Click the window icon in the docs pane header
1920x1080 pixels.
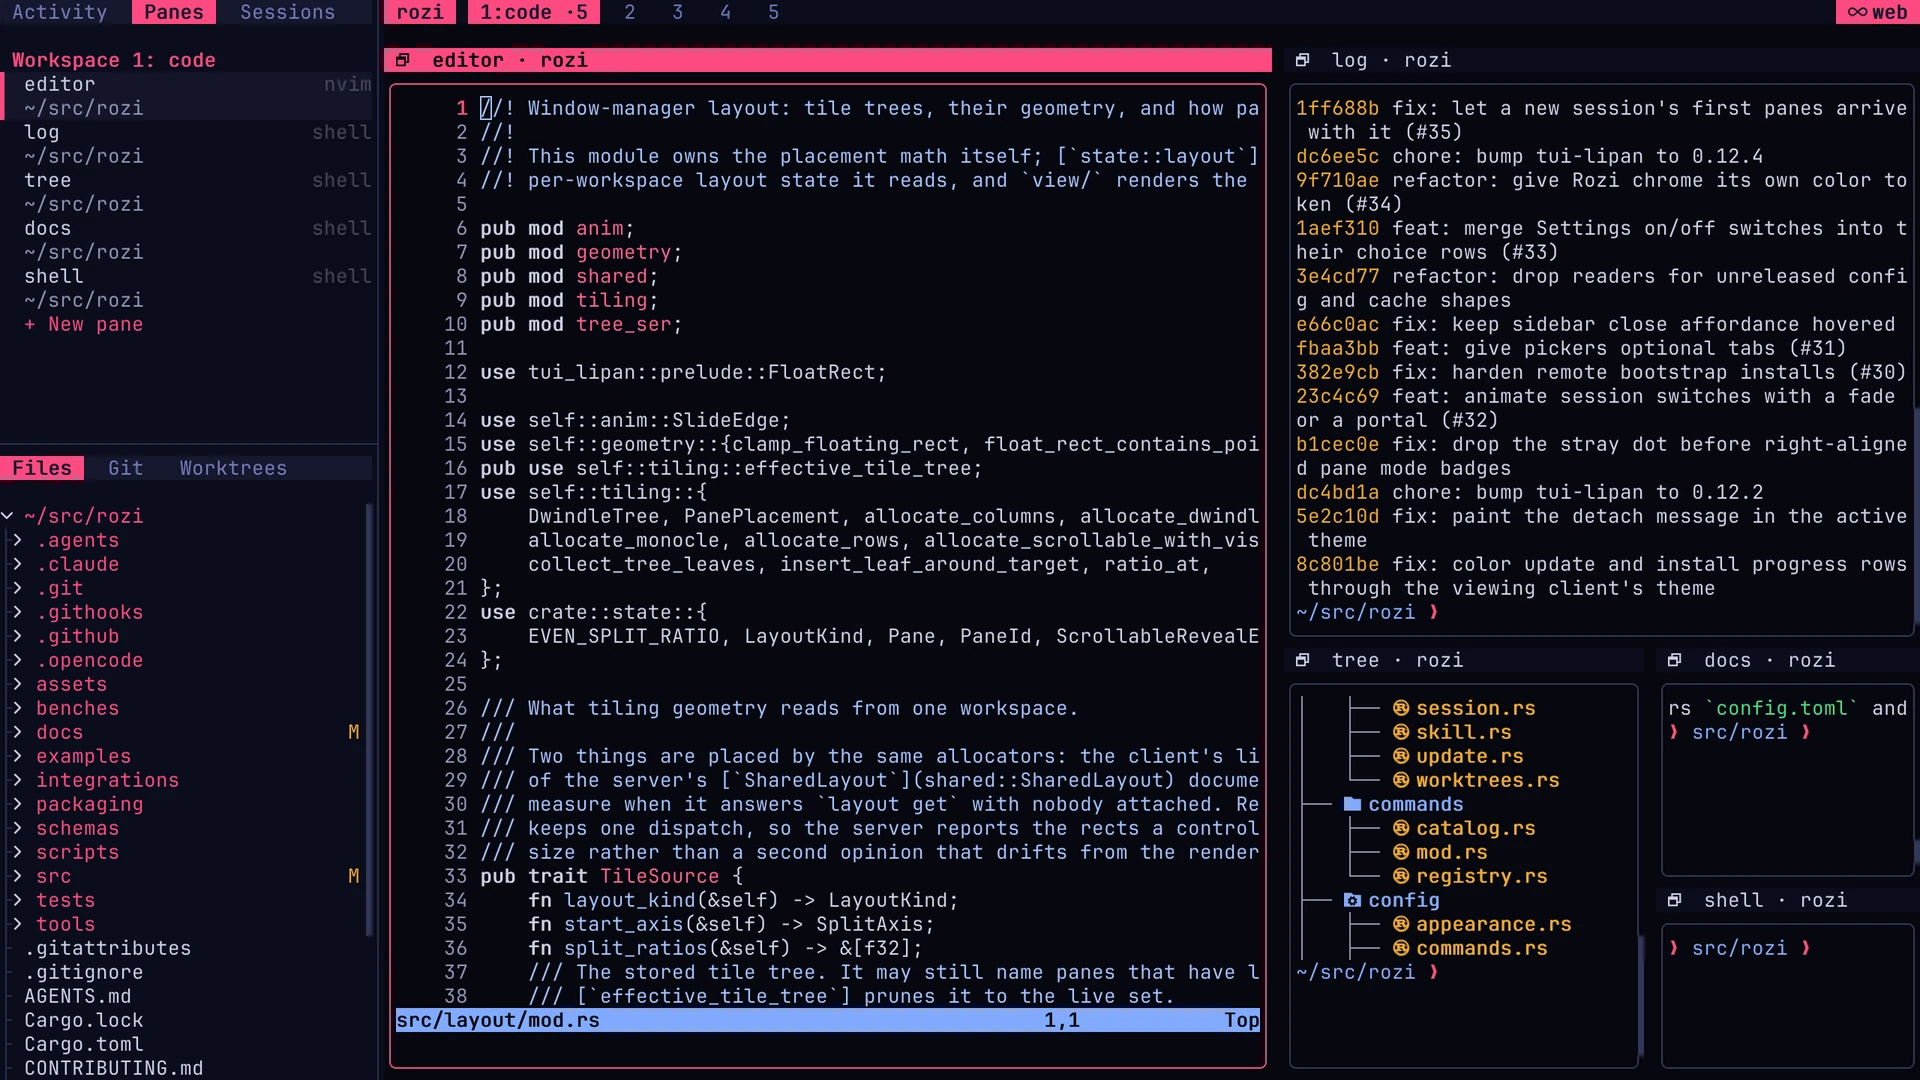click(x=1675, y=660)
